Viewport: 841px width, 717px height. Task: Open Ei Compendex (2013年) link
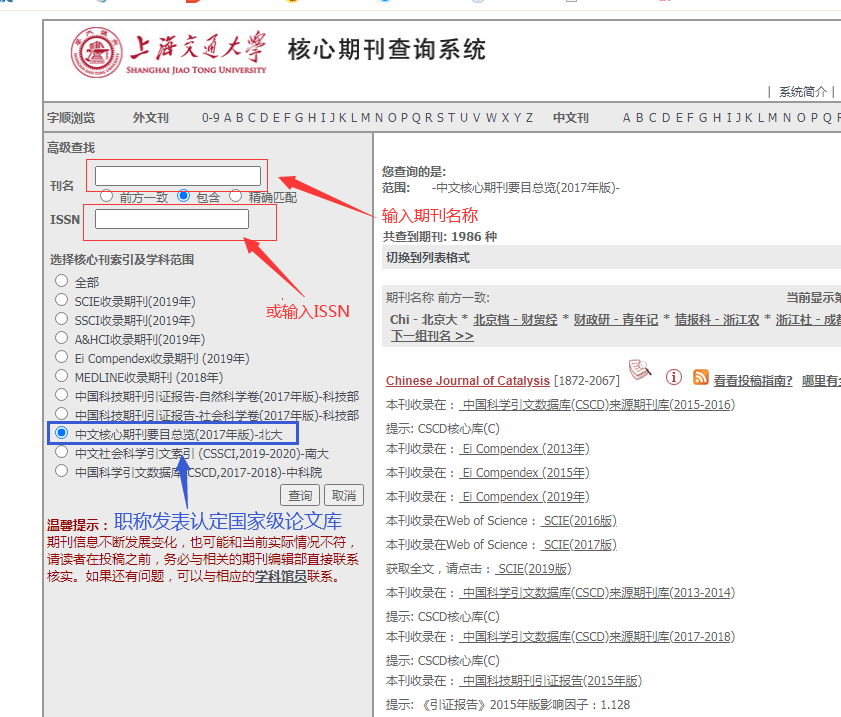coord(526,449)
